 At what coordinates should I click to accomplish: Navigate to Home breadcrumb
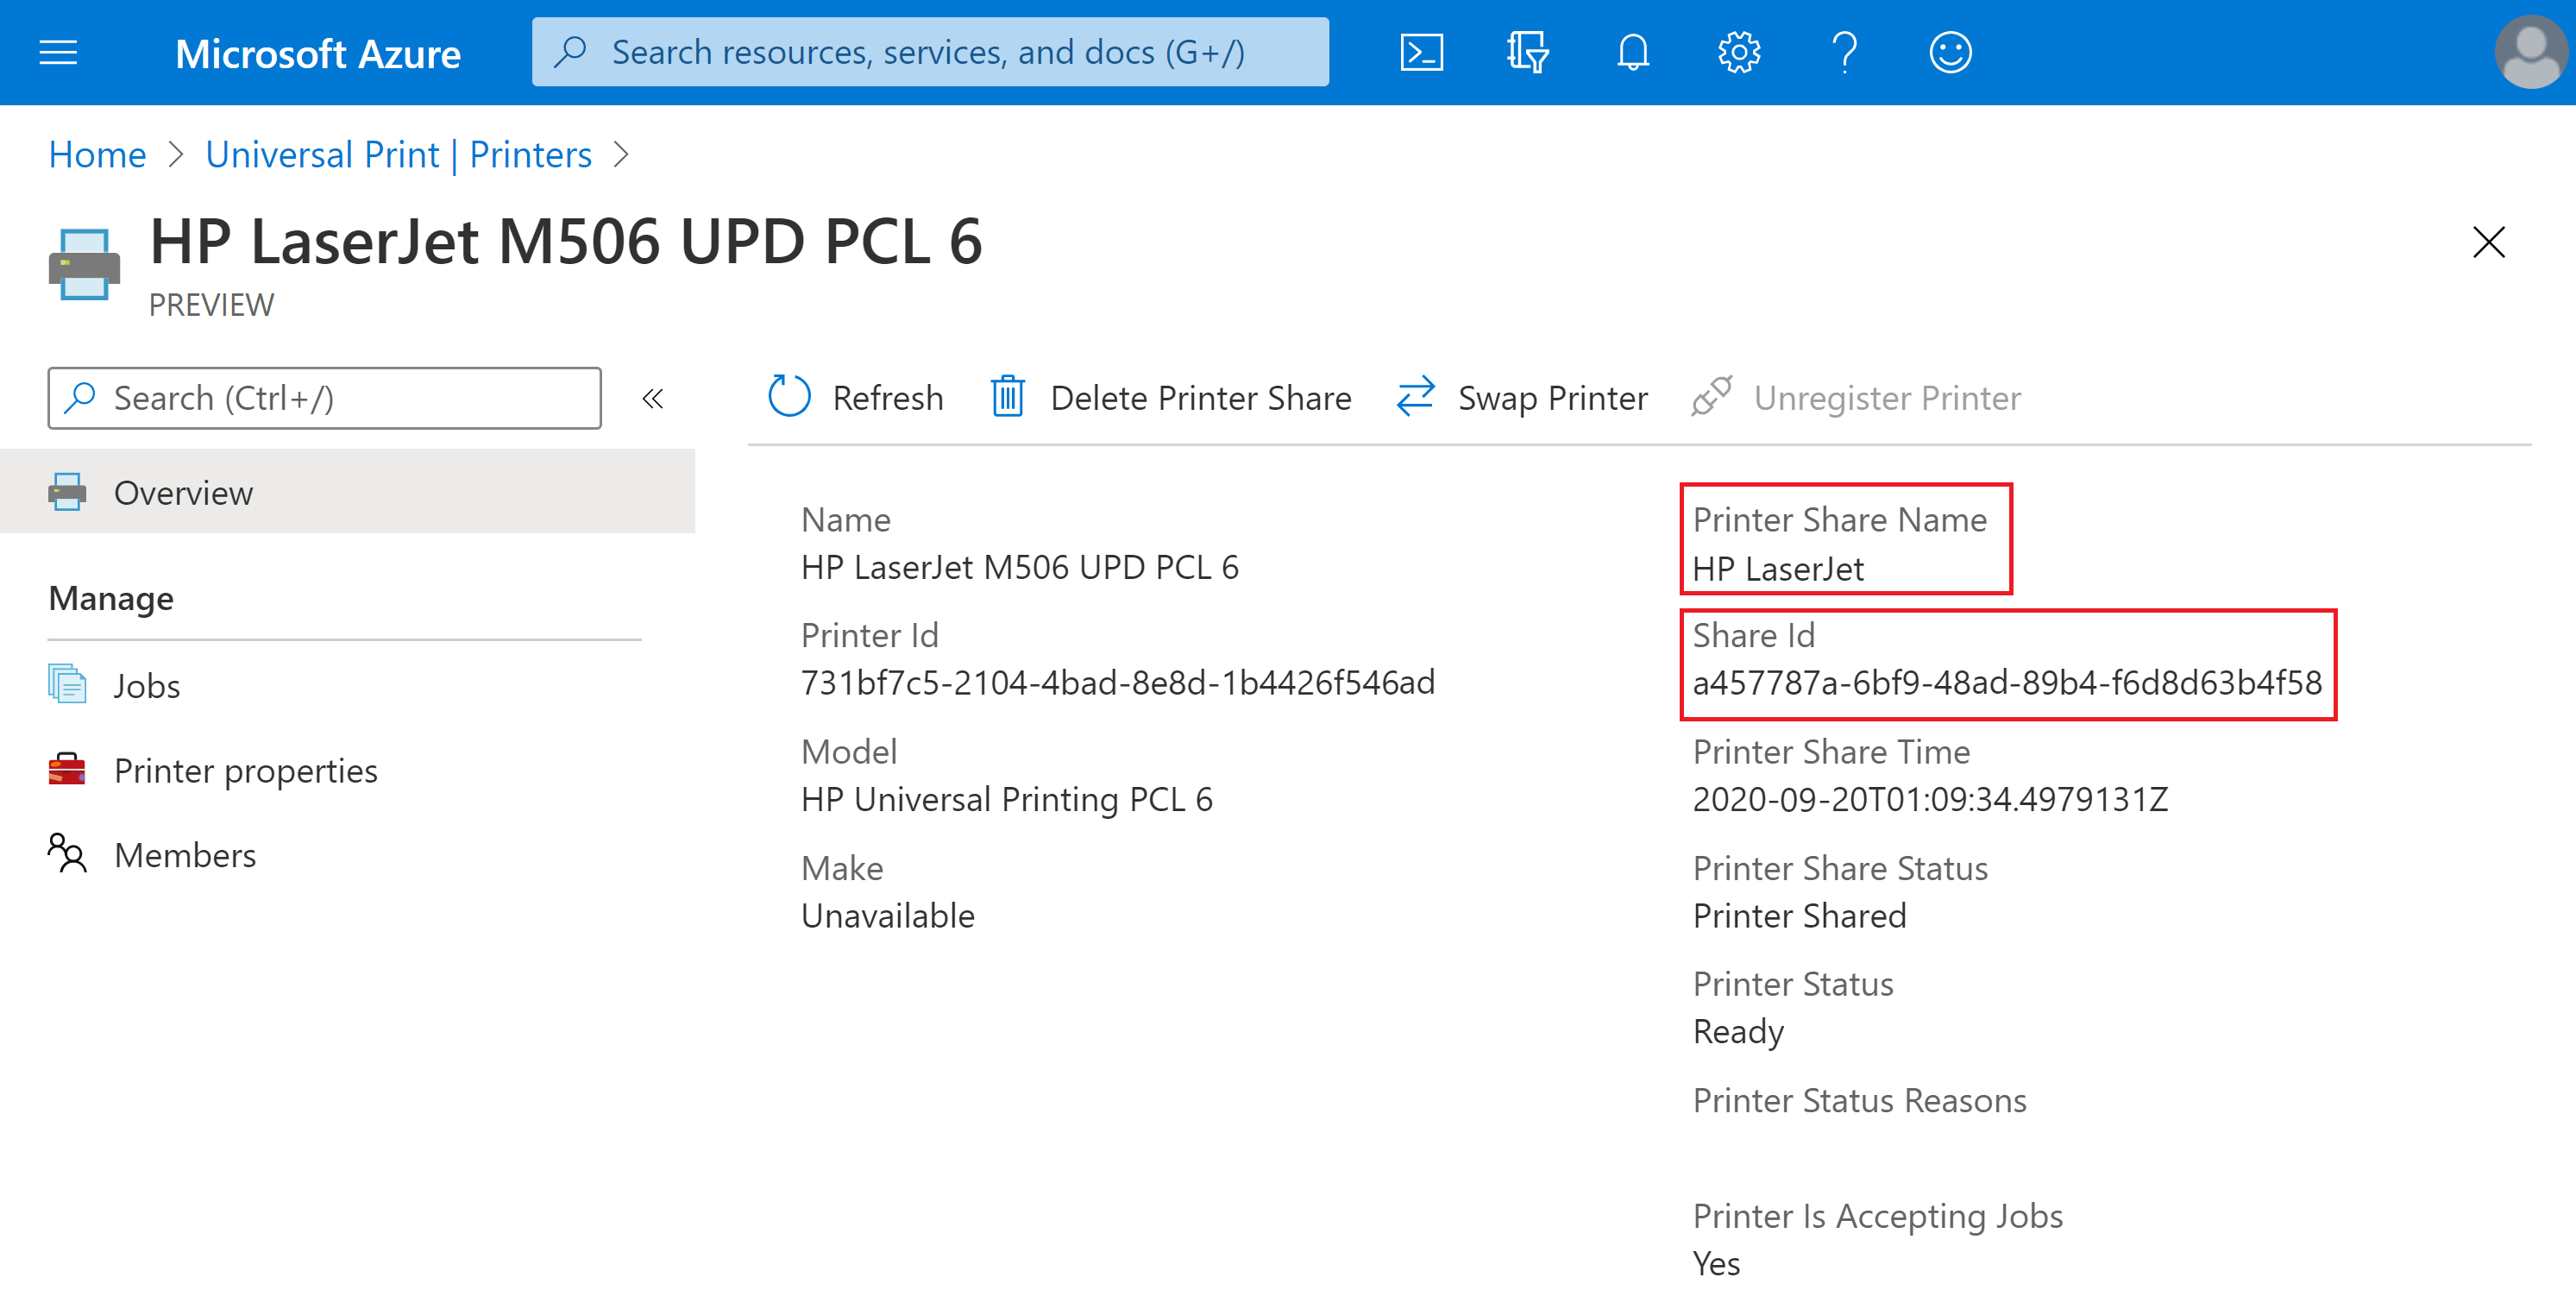click(96, 154)
